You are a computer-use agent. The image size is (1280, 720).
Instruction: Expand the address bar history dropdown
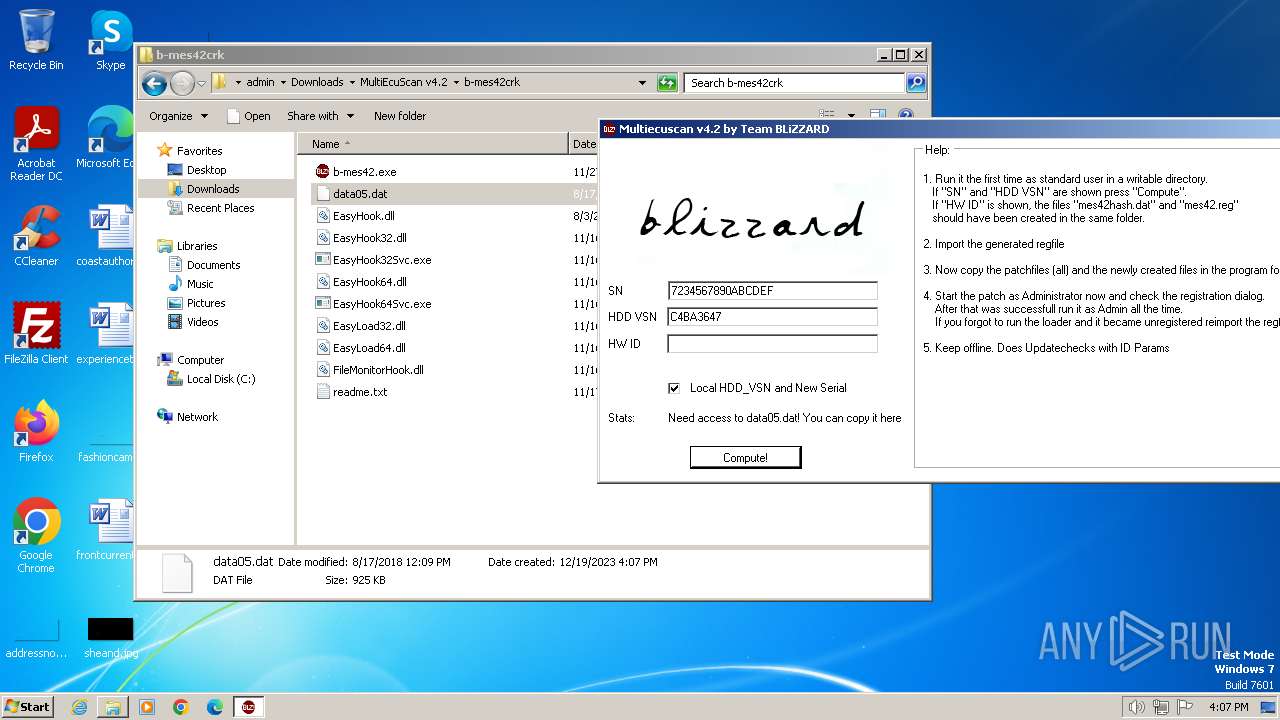[x=642, y=83]
